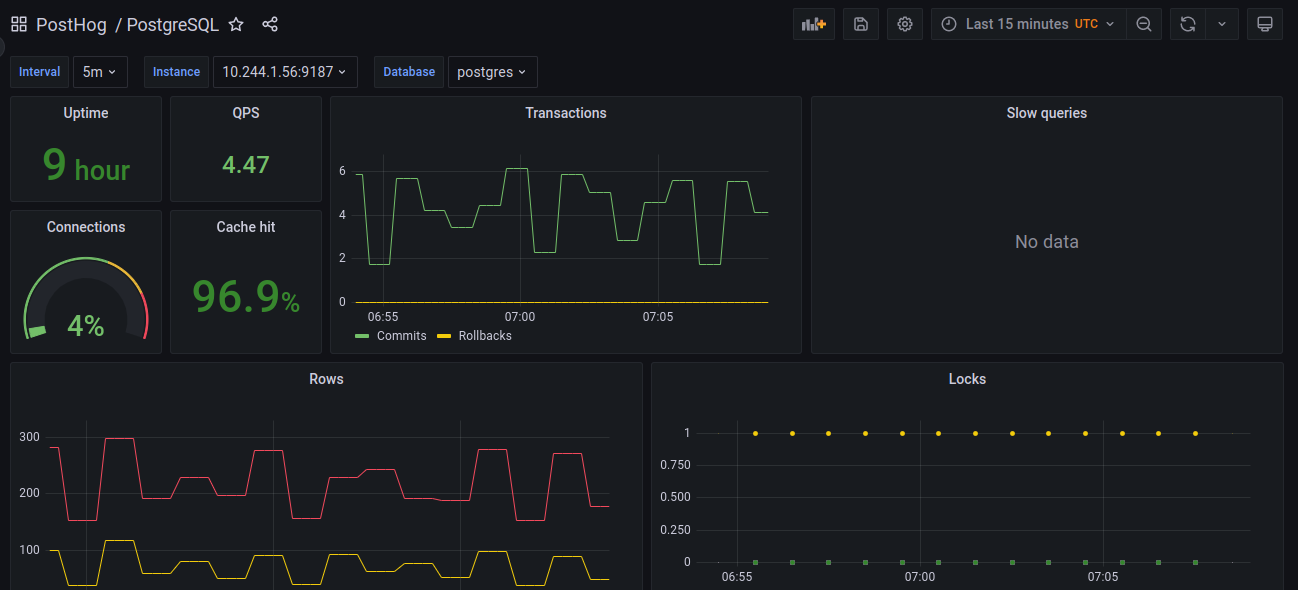This screenshot has height=590, width=1298.
Task: Enable kiosk mode with the TV icon
Action: coord(1264,23)
